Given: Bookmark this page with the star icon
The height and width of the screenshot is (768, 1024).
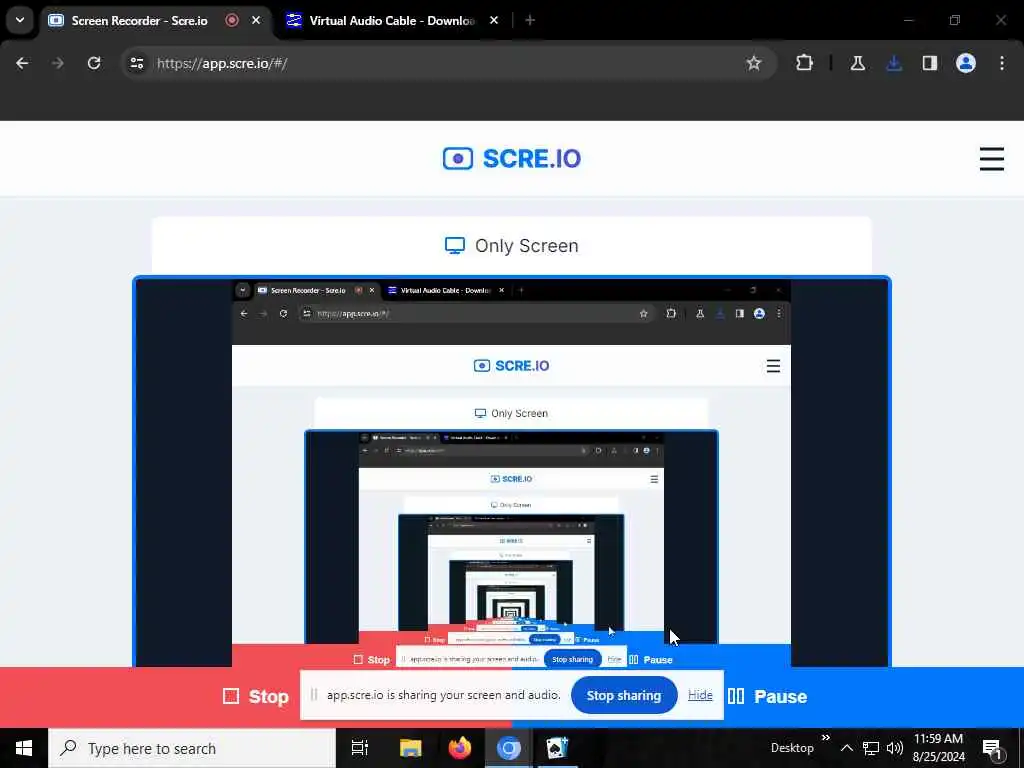Looking at the screenshot, I should click(754, 63).
